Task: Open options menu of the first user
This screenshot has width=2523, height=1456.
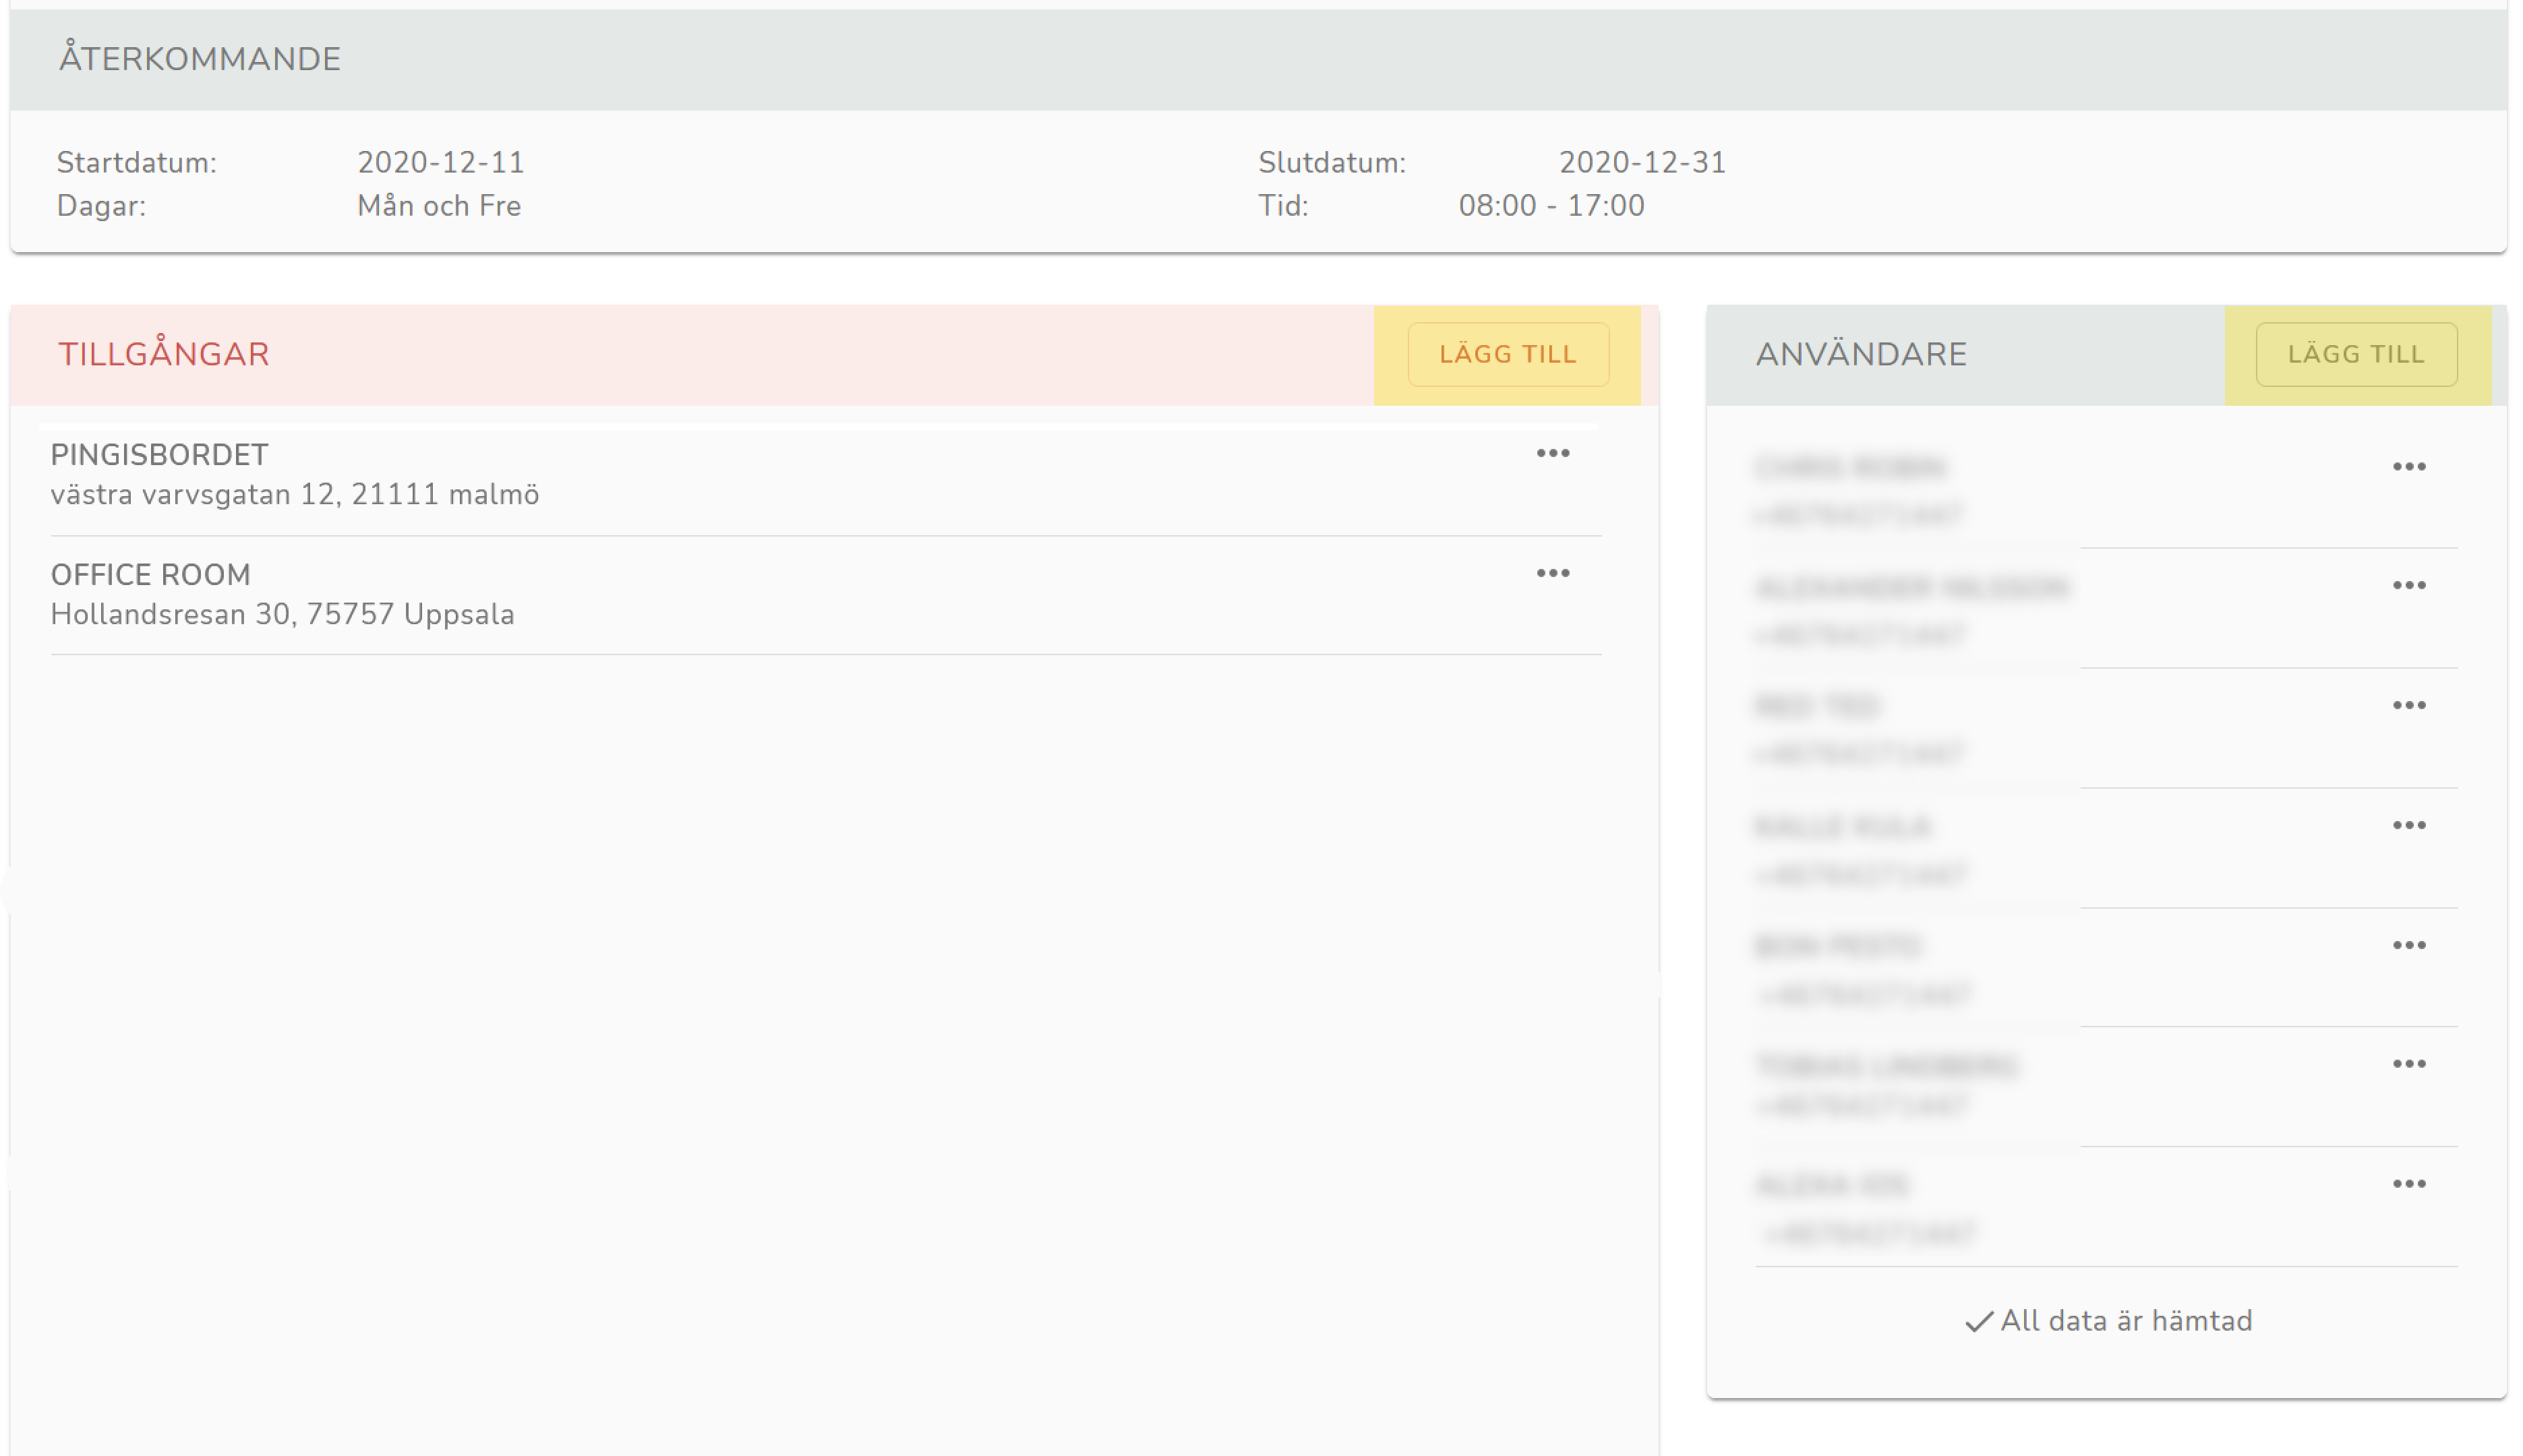Action: [x=2408, y=467]
